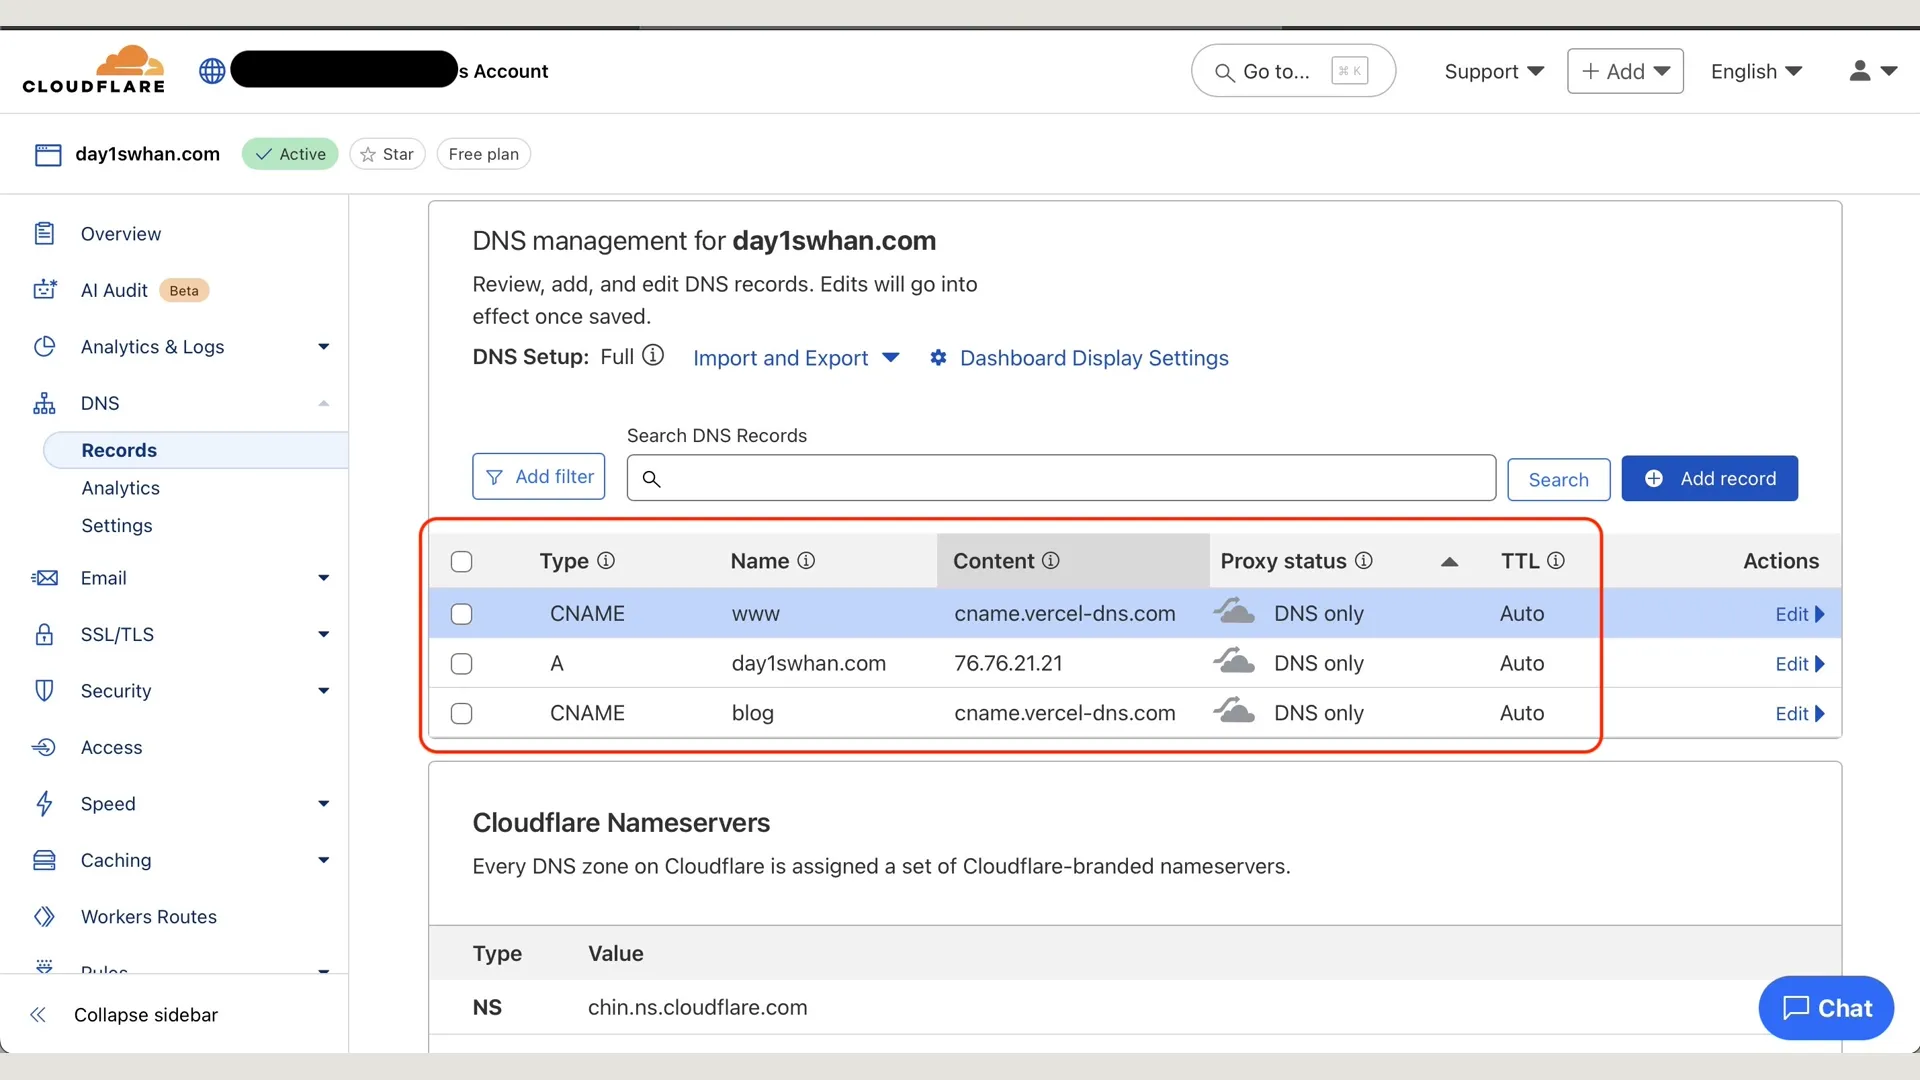Expand the SSL/TLS sidebar section
The width and height of the screenshot is (1920, 1080).
tap(323, 634)
